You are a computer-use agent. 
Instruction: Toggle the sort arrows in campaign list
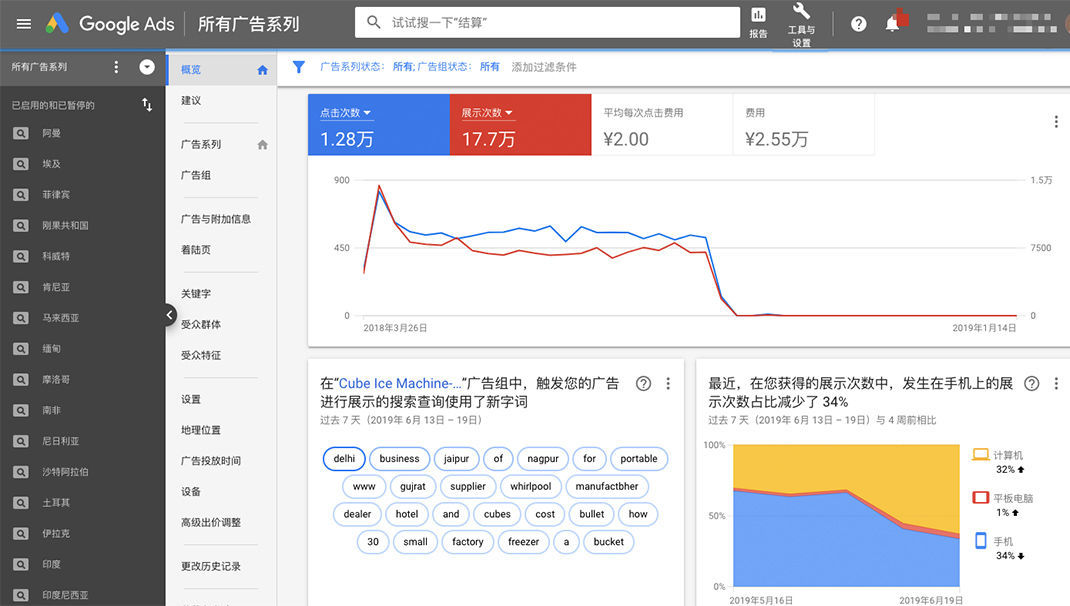pyautogui.click(x=147, y=104)
